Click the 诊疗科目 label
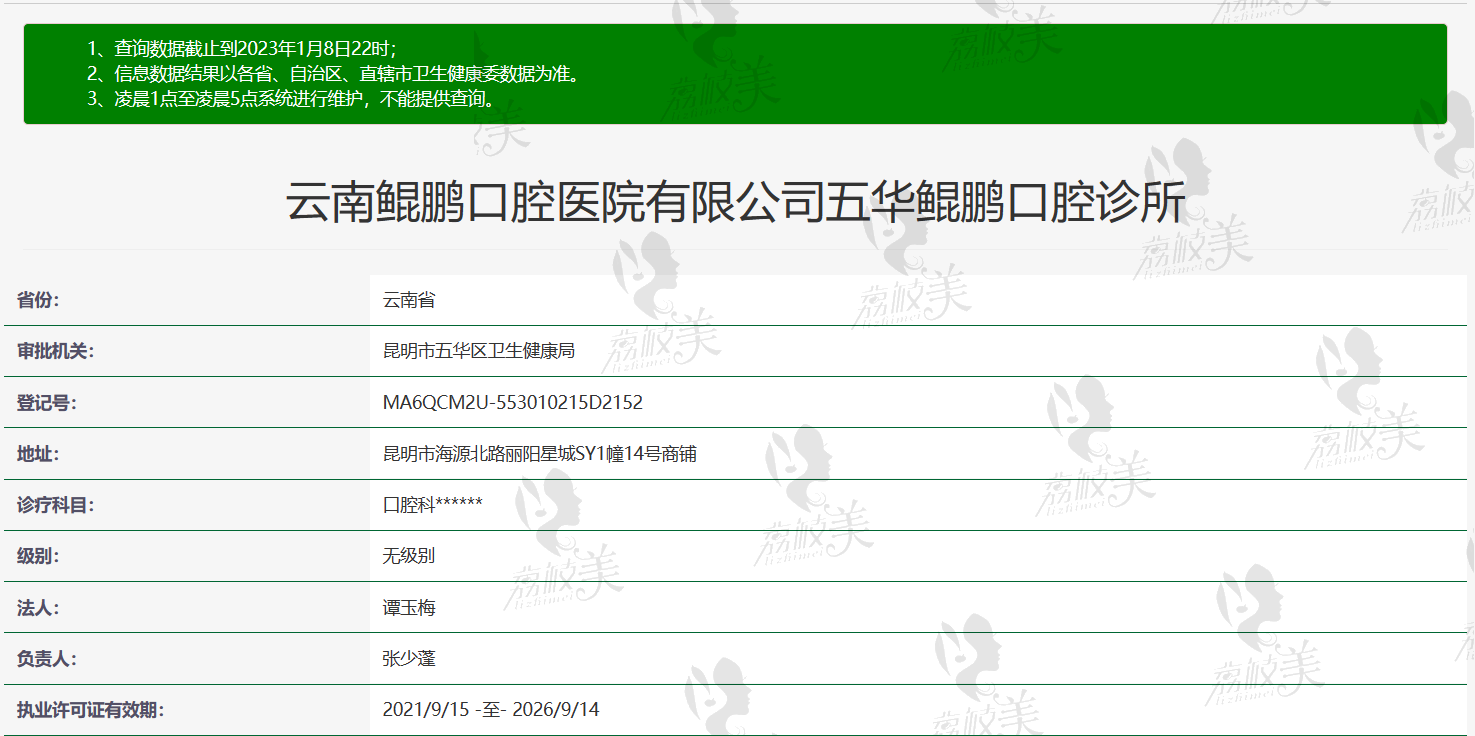Screen dimensions: 1475x736 point(55,505)
